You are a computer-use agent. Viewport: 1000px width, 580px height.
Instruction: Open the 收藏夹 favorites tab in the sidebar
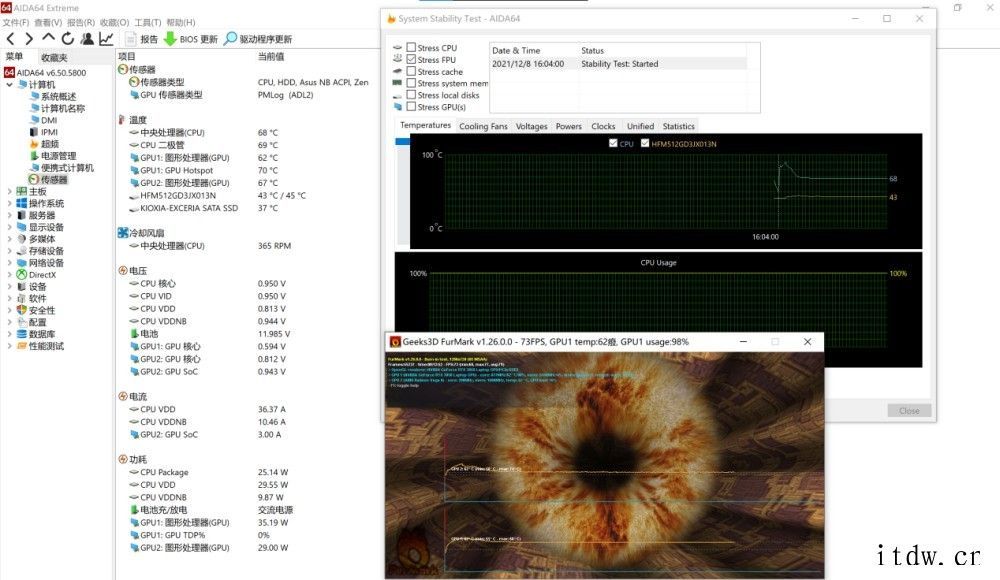(54, 57)
